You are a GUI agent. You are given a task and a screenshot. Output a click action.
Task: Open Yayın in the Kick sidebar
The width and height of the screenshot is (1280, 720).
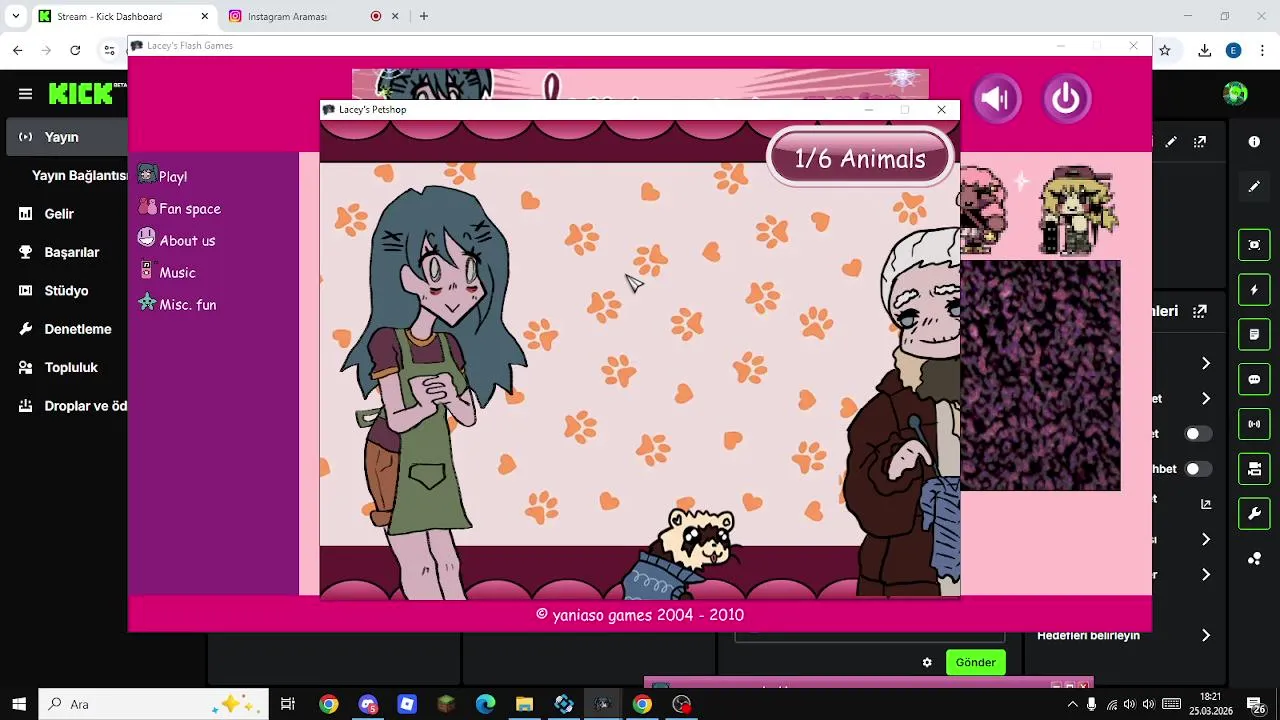(x=67, y=137)
